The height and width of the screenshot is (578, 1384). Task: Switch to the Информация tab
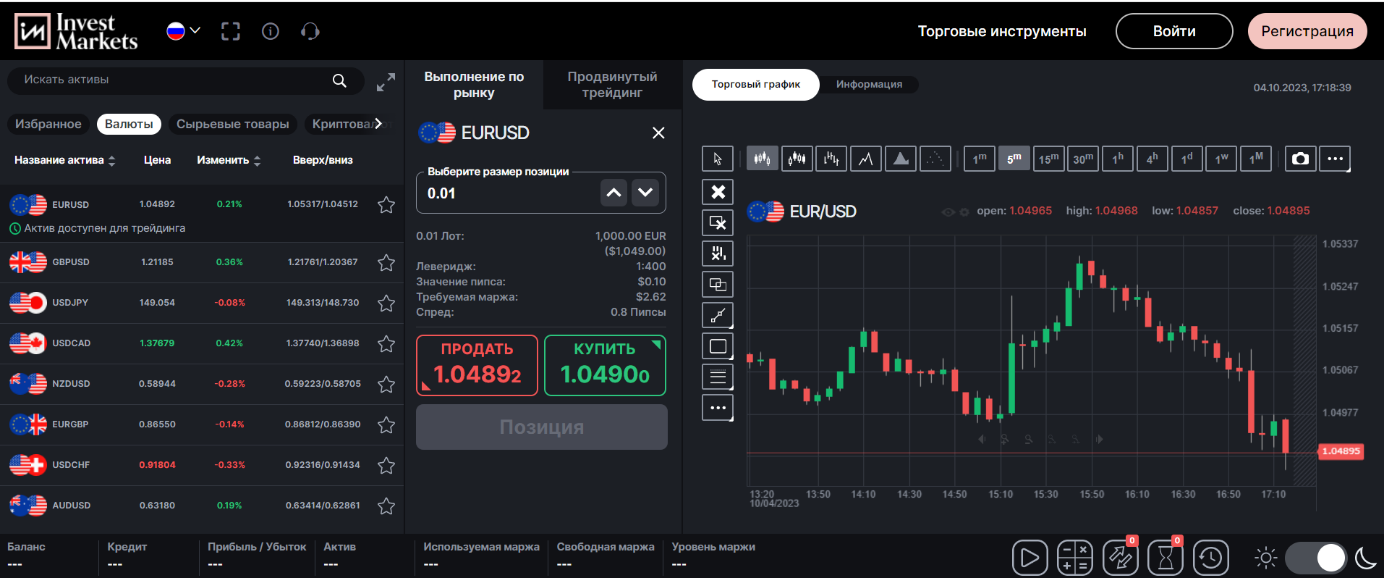pos(869,84)
